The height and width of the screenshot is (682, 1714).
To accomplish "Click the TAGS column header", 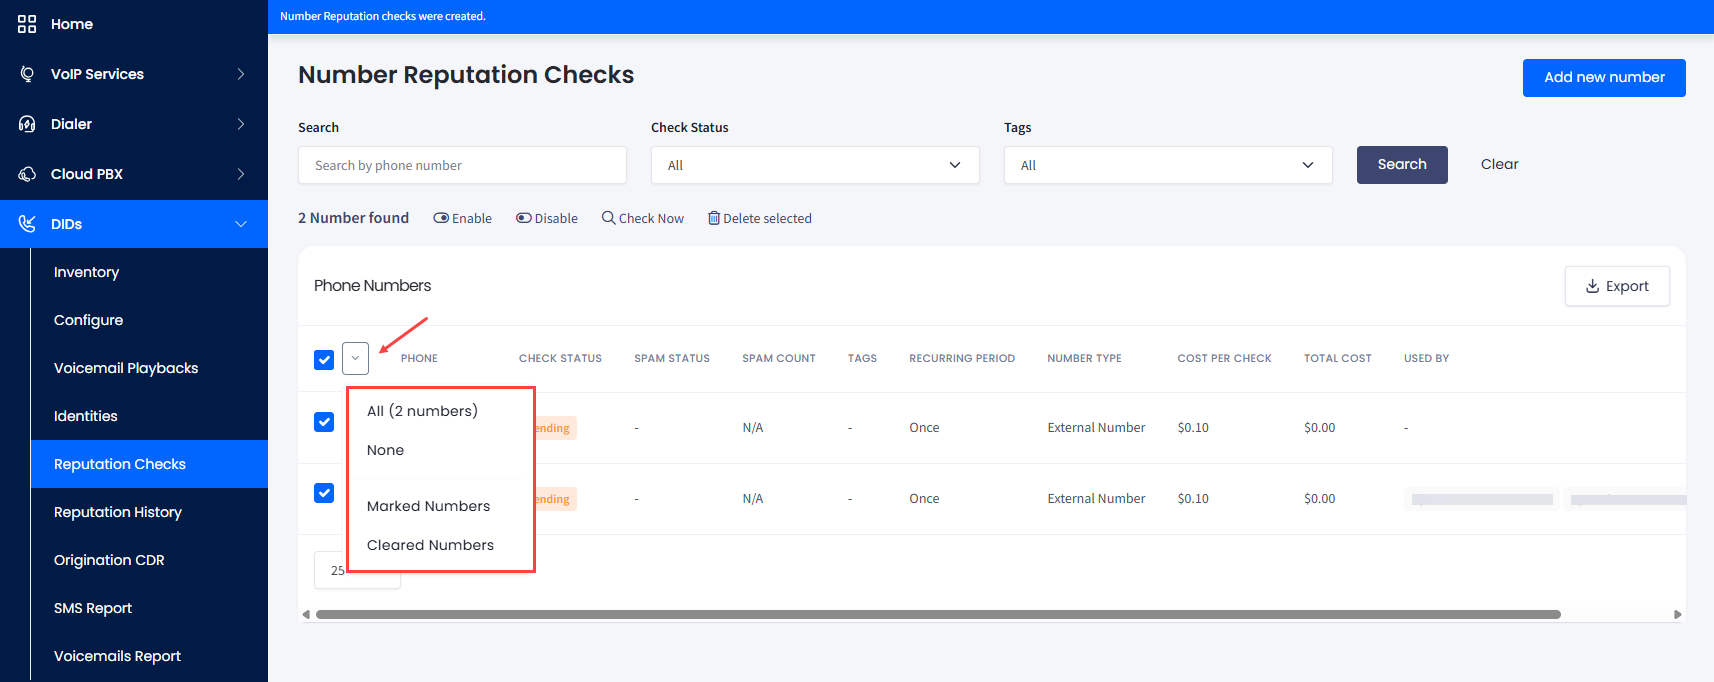I will (x=862, y=358).
